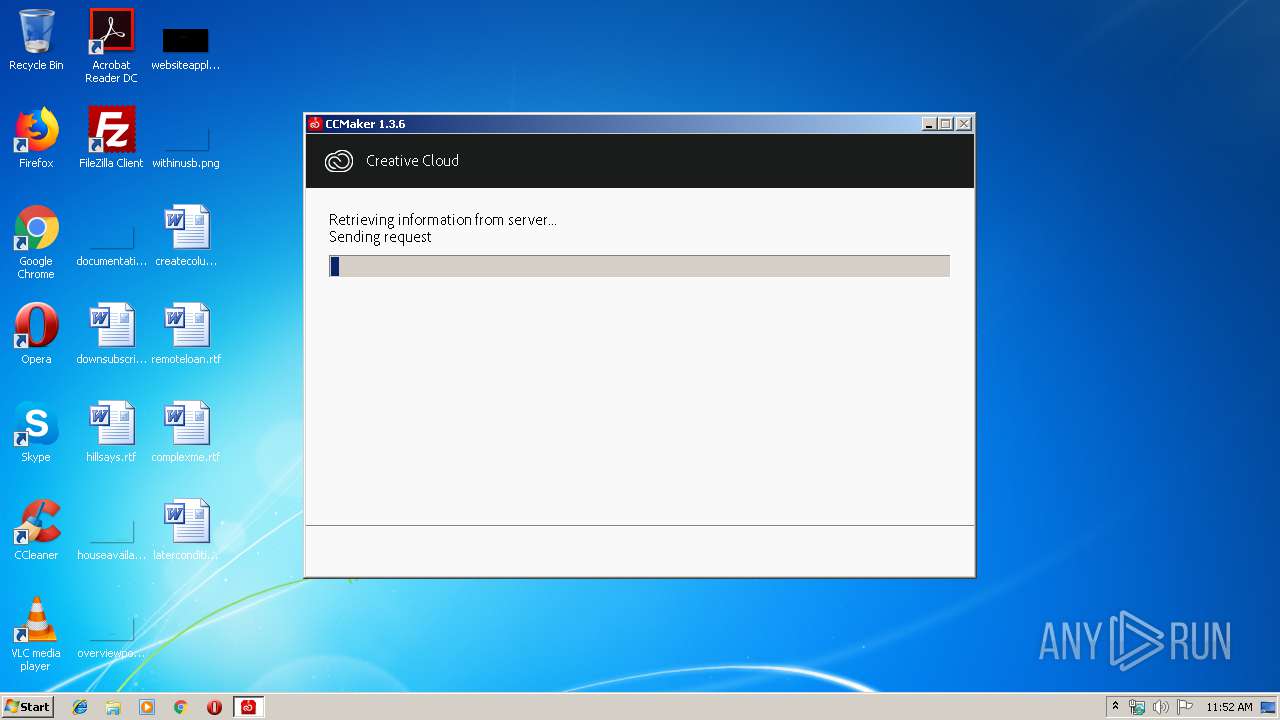Open the laterconditi... Word document

click(x=186, y=530)
